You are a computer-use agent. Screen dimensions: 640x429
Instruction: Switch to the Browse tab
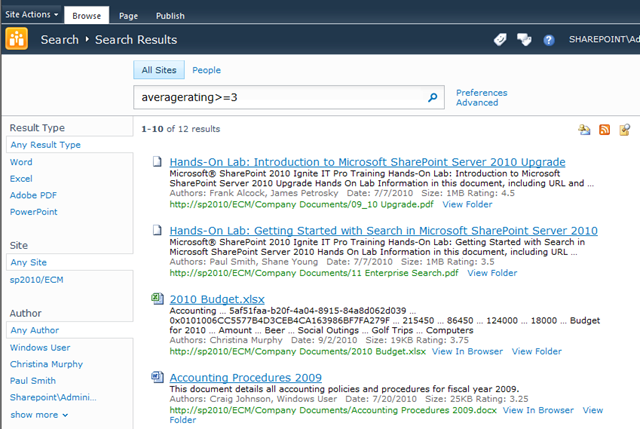coord(87,16)
